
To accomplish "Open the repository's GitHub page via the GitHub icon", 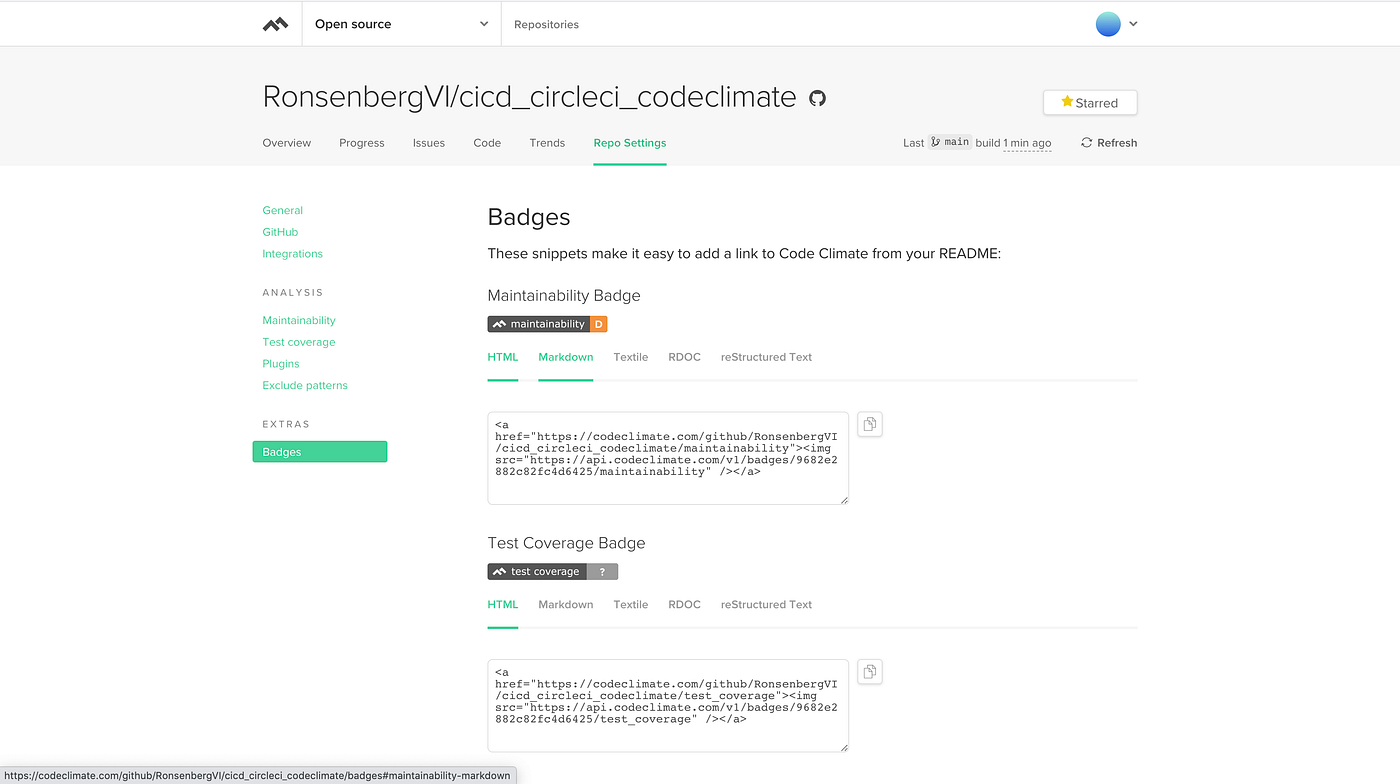I will pyautogui.click(x=817, y=98).
